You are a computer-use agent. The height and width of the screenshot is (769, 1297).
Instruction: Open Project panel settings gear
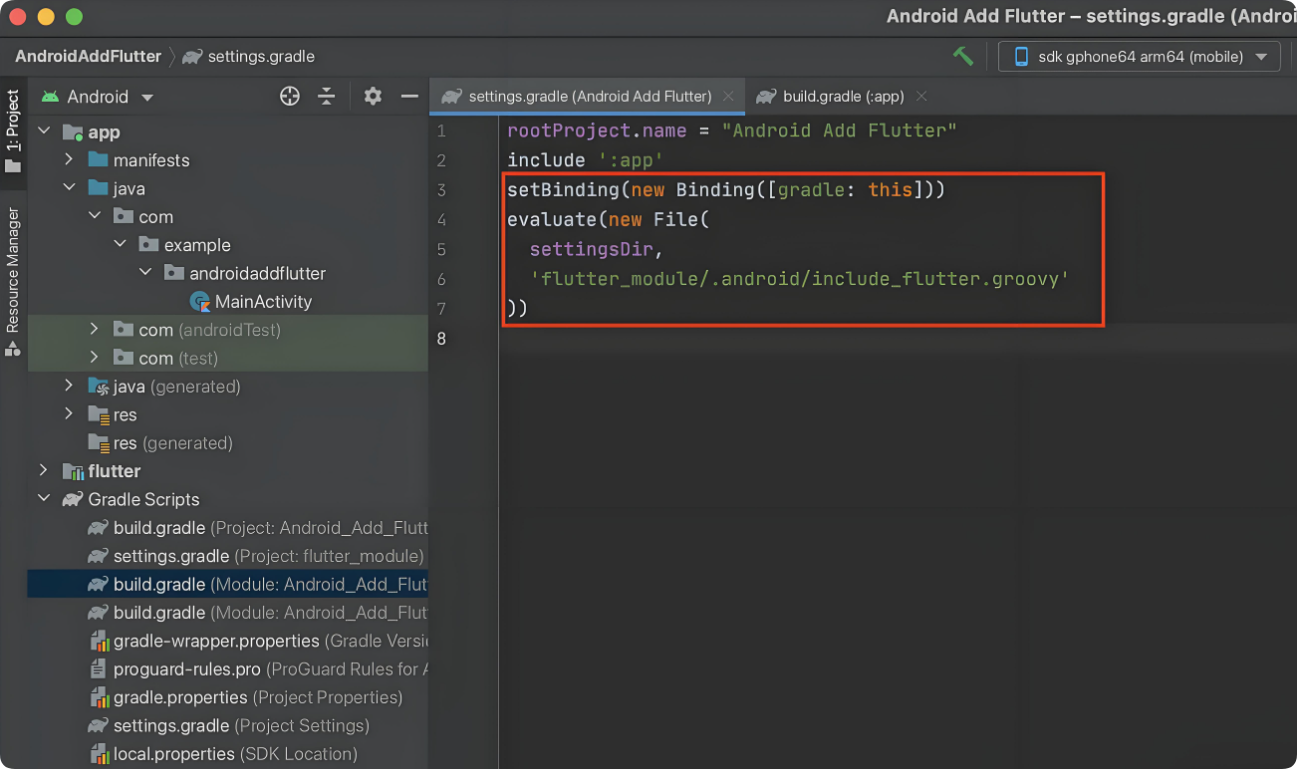click(373, 96)
